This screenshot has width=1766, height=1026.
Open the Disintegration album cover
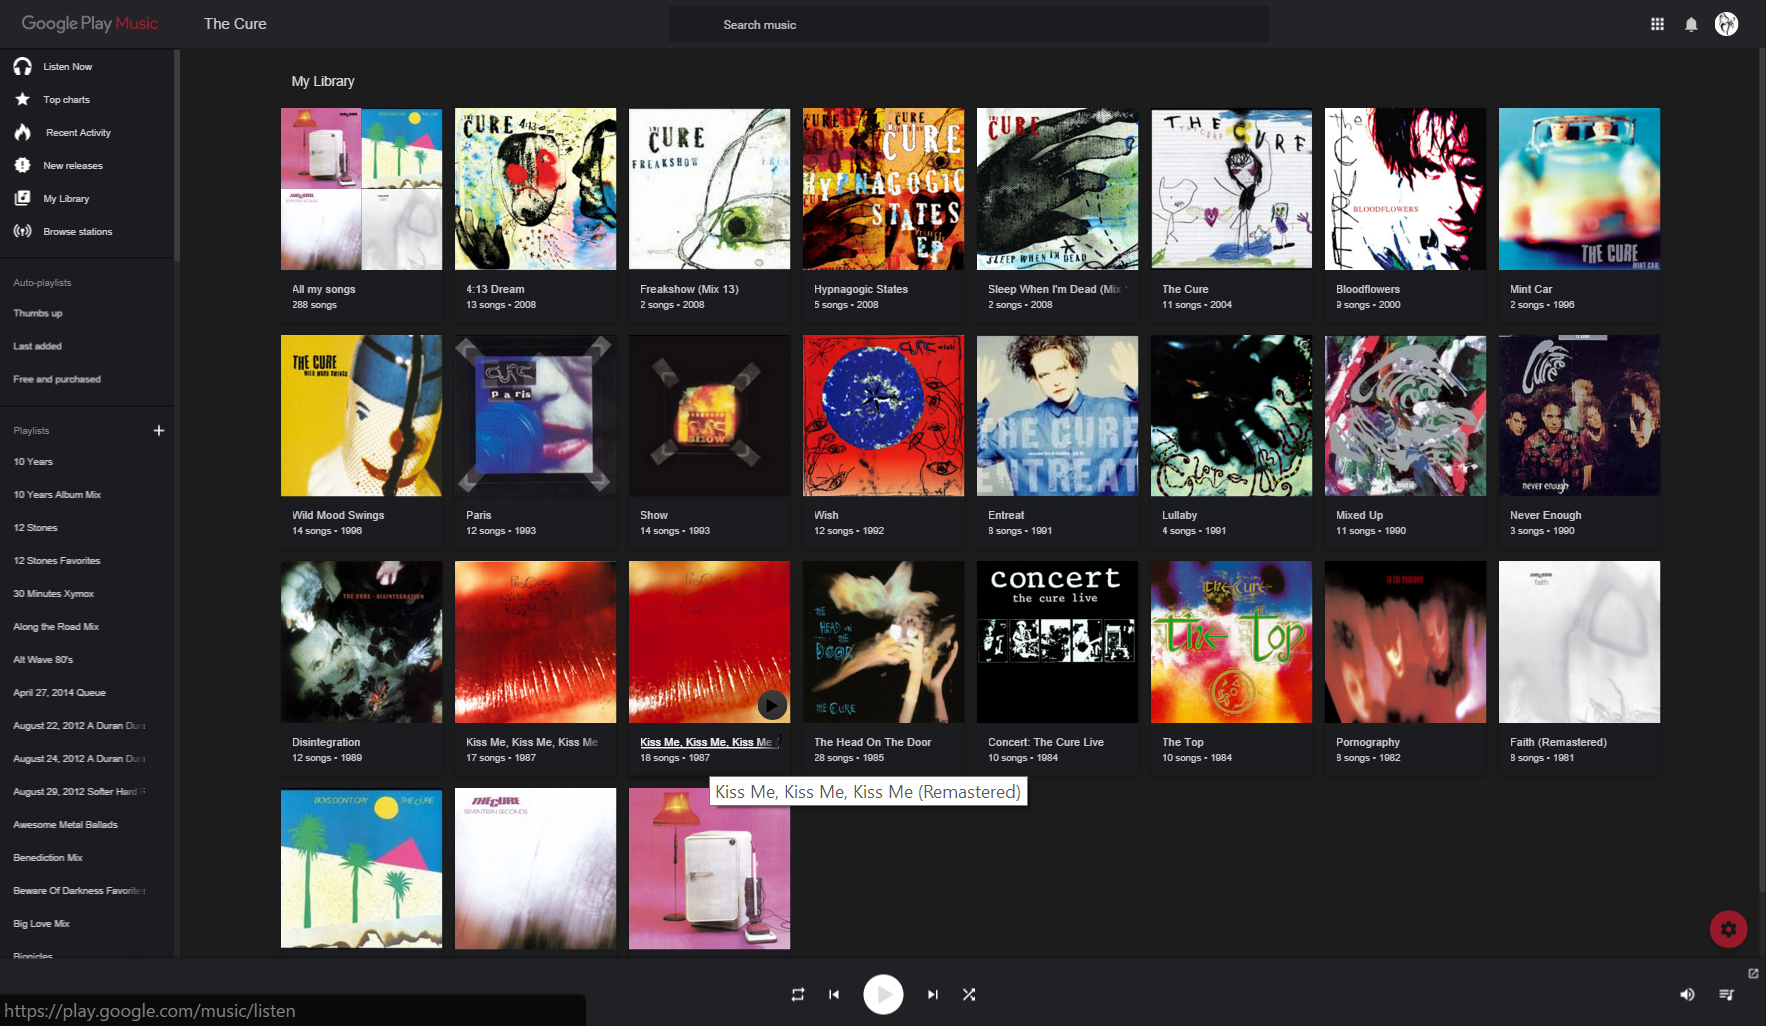[361, 642]
